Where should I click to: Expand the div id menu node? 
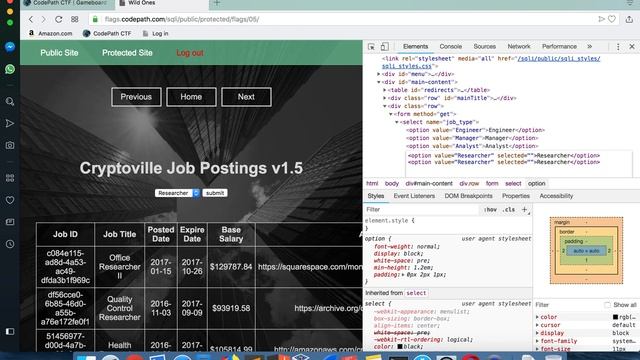click(378, 74)
